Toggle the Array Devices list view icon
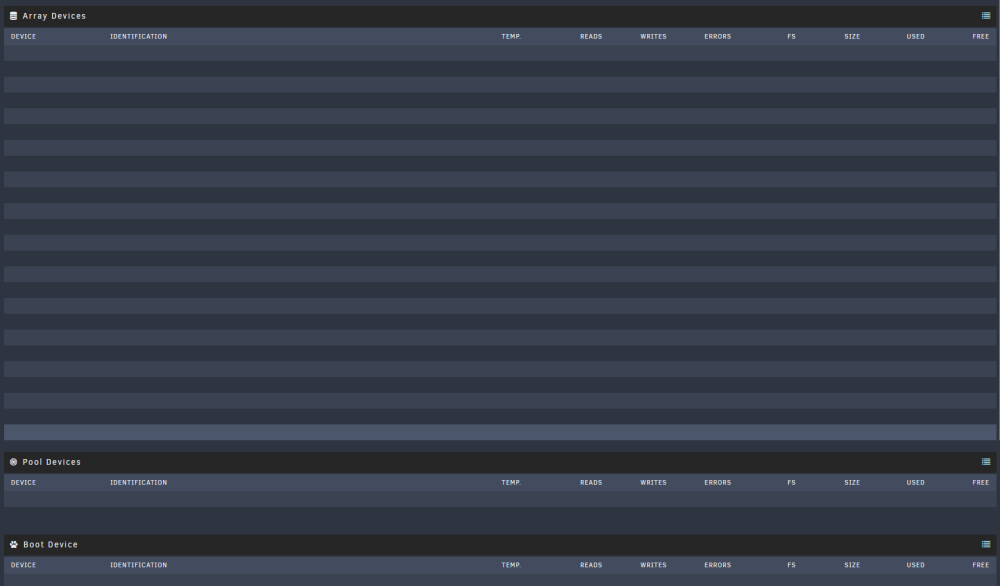The image size is (1000, 586). click(x=986, y=16)
